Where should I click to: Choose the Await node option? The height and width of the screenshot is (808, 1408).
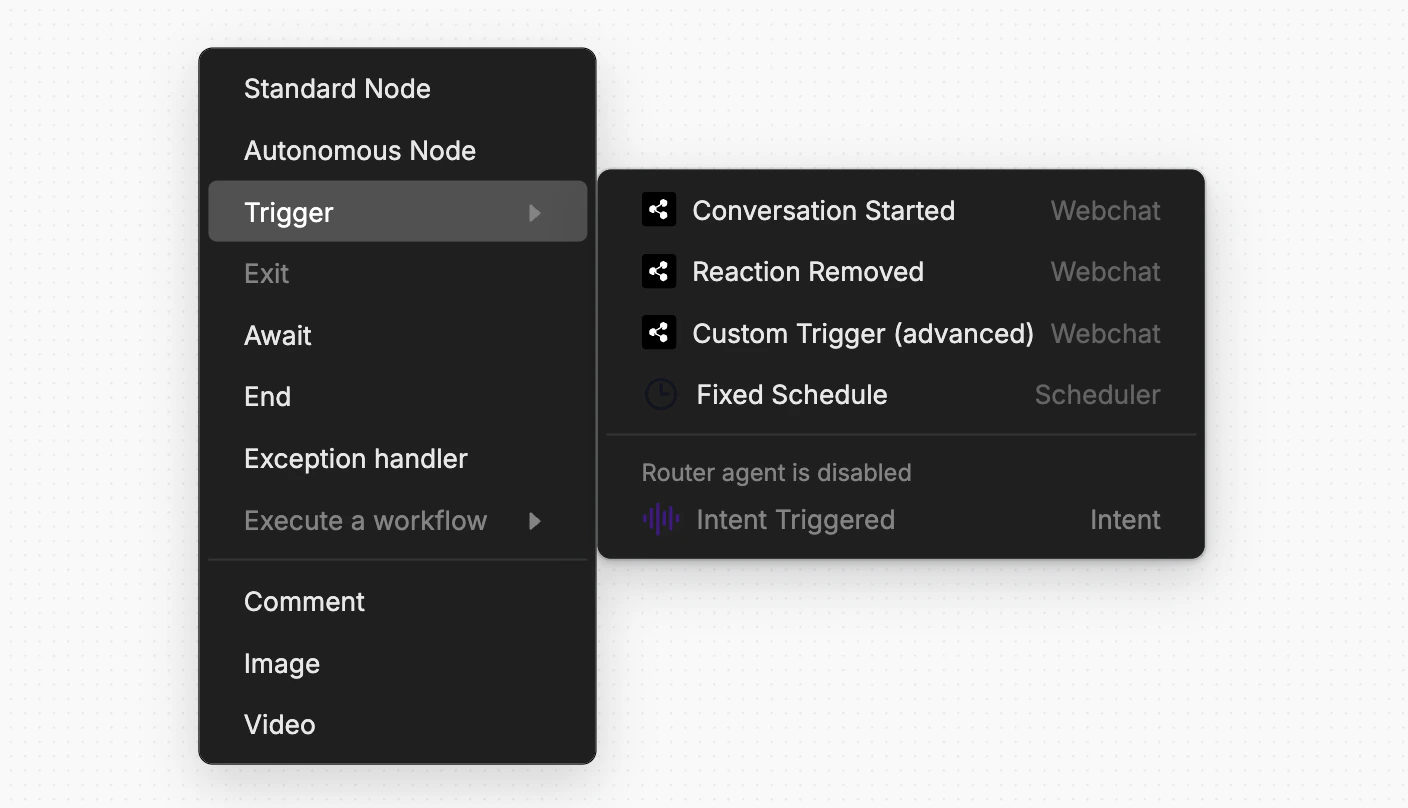[397, 335]
